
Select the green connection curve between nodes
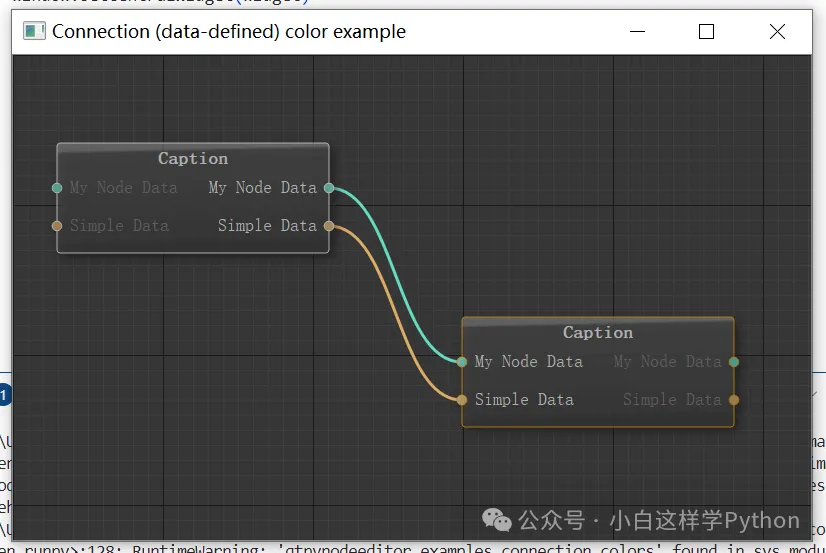396,275
